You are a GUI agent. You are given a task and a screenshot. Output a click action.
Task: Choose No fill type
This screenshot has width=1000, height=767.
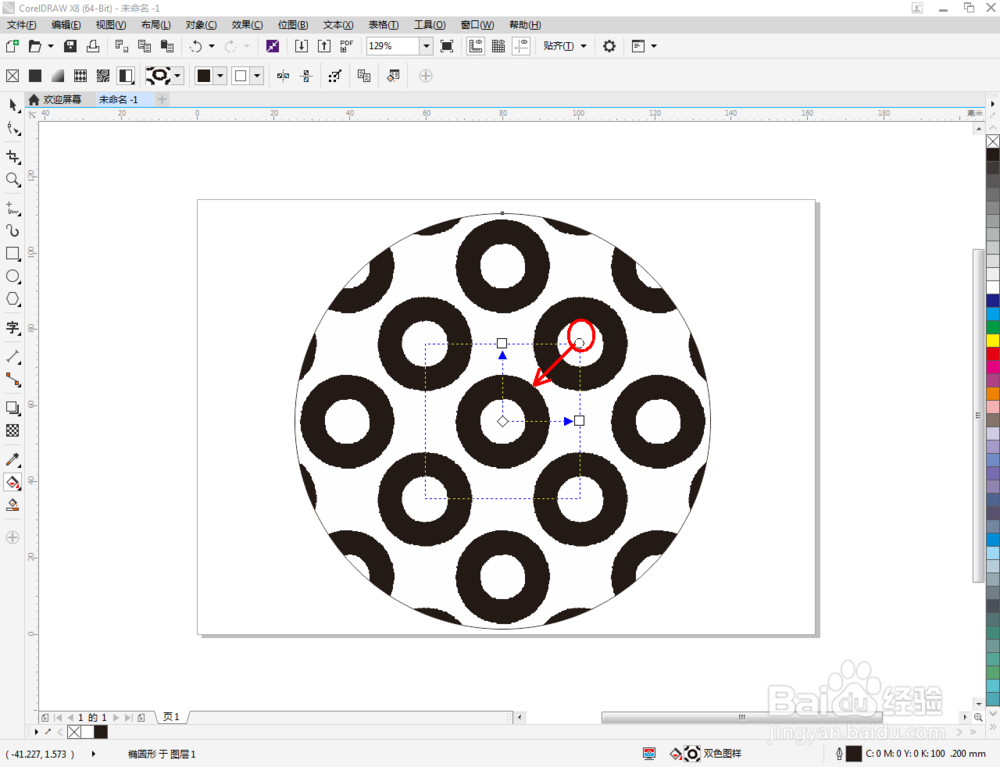pyautogui.click(x=12, y=76)
